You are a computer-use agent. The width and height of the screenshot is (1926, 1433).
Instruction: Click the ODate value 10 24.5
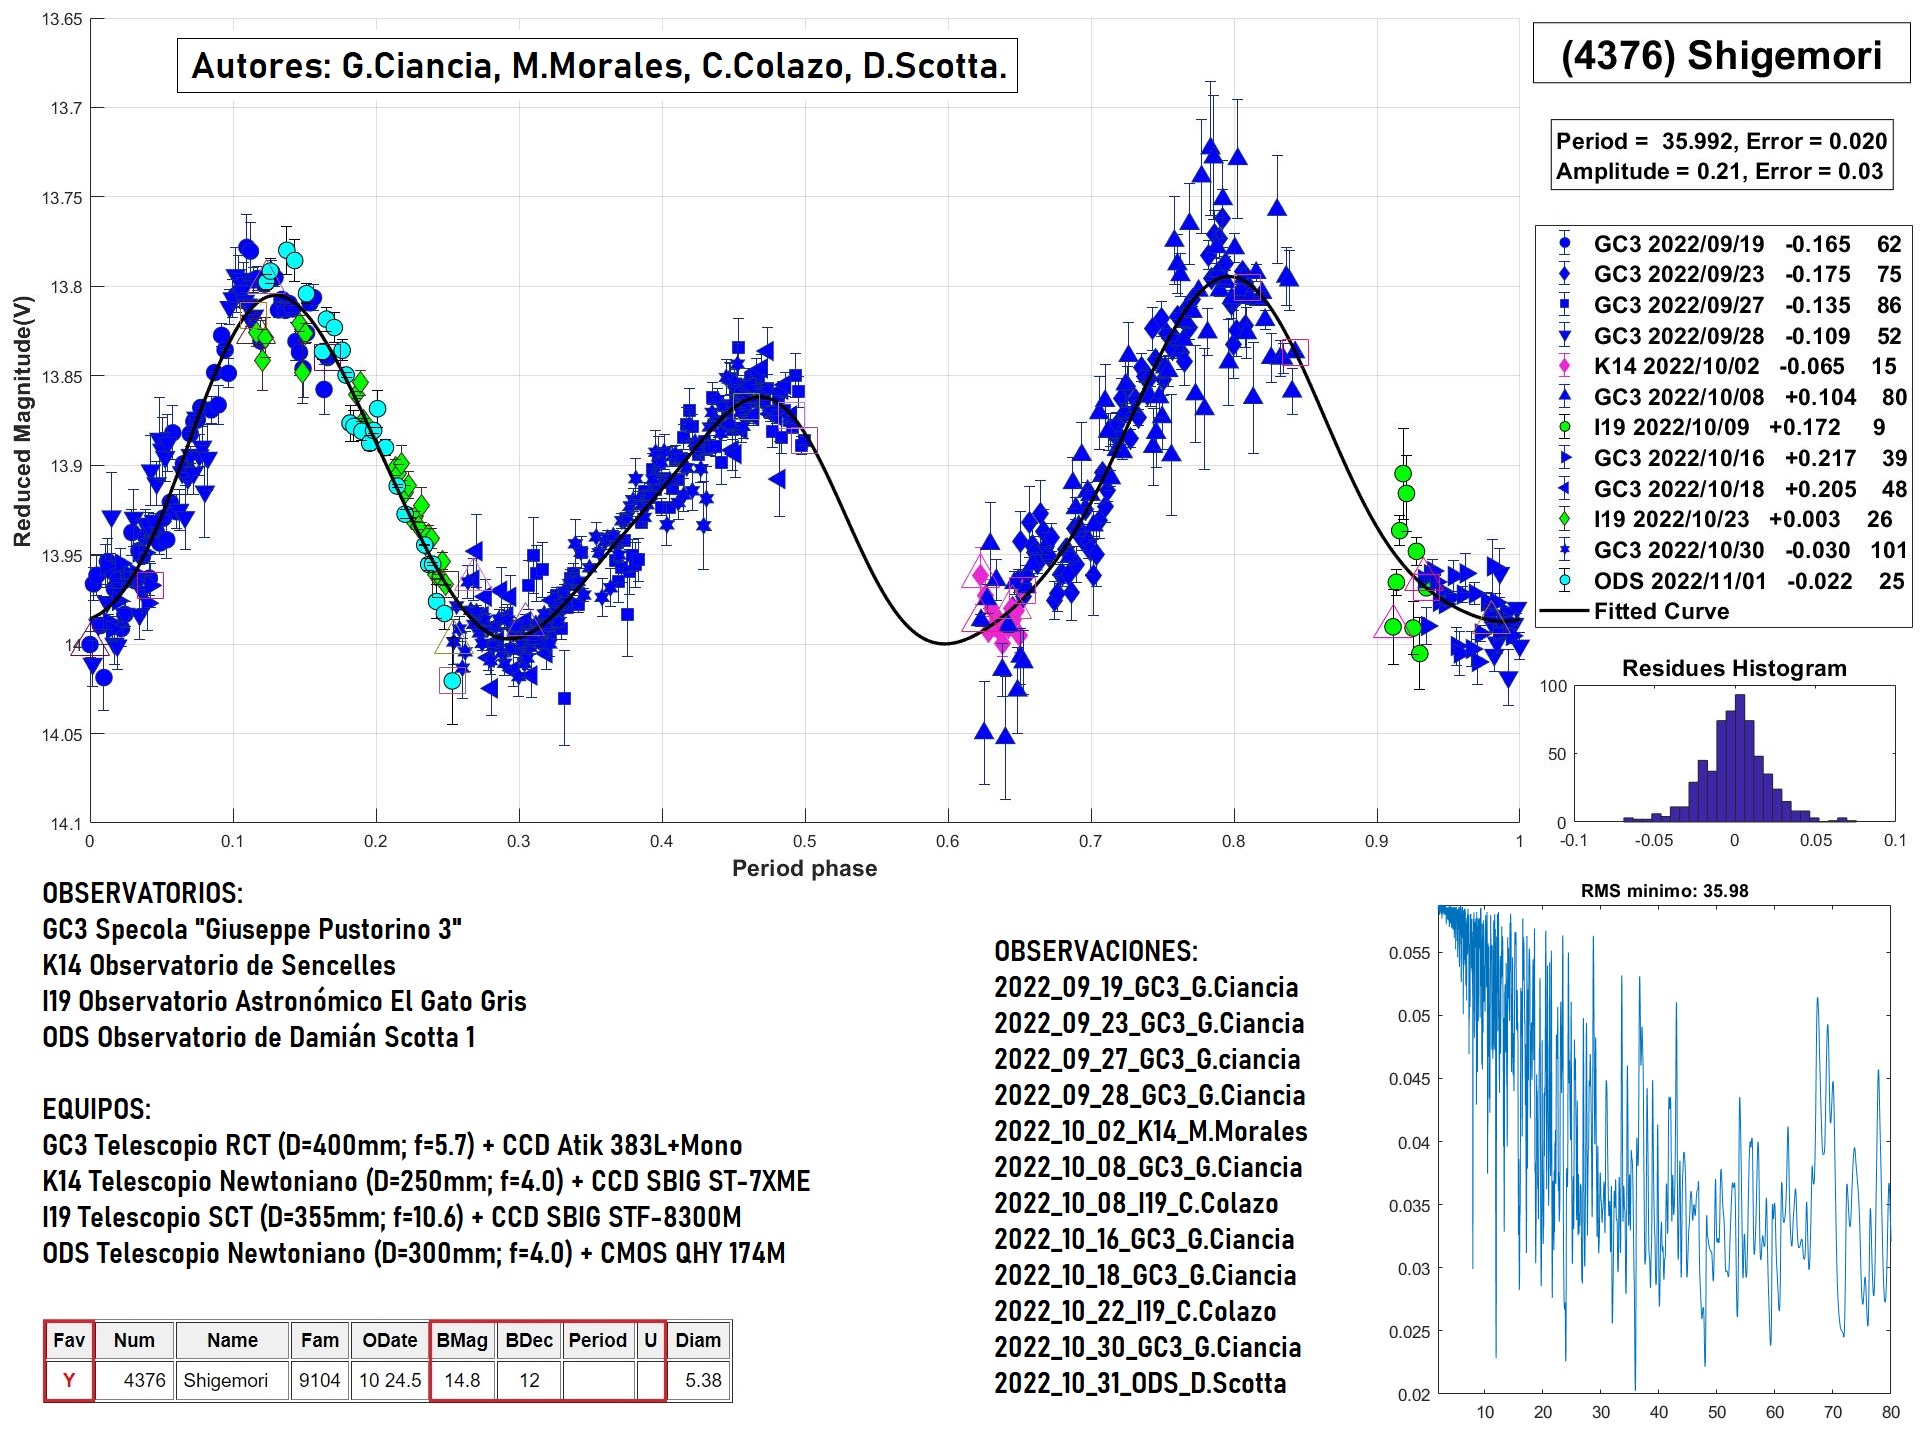pos(390,1380)
